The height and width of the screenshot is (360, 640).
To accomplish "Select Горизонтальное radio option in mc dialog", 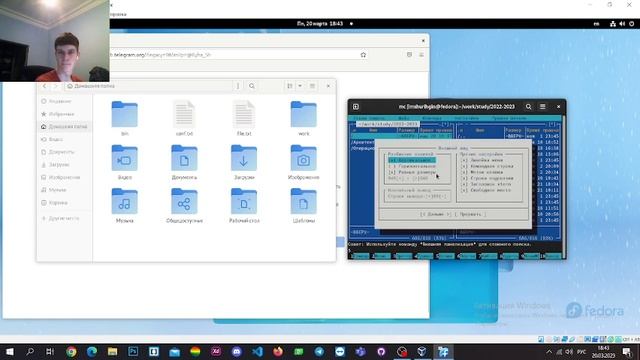I will tap(411, 167).
